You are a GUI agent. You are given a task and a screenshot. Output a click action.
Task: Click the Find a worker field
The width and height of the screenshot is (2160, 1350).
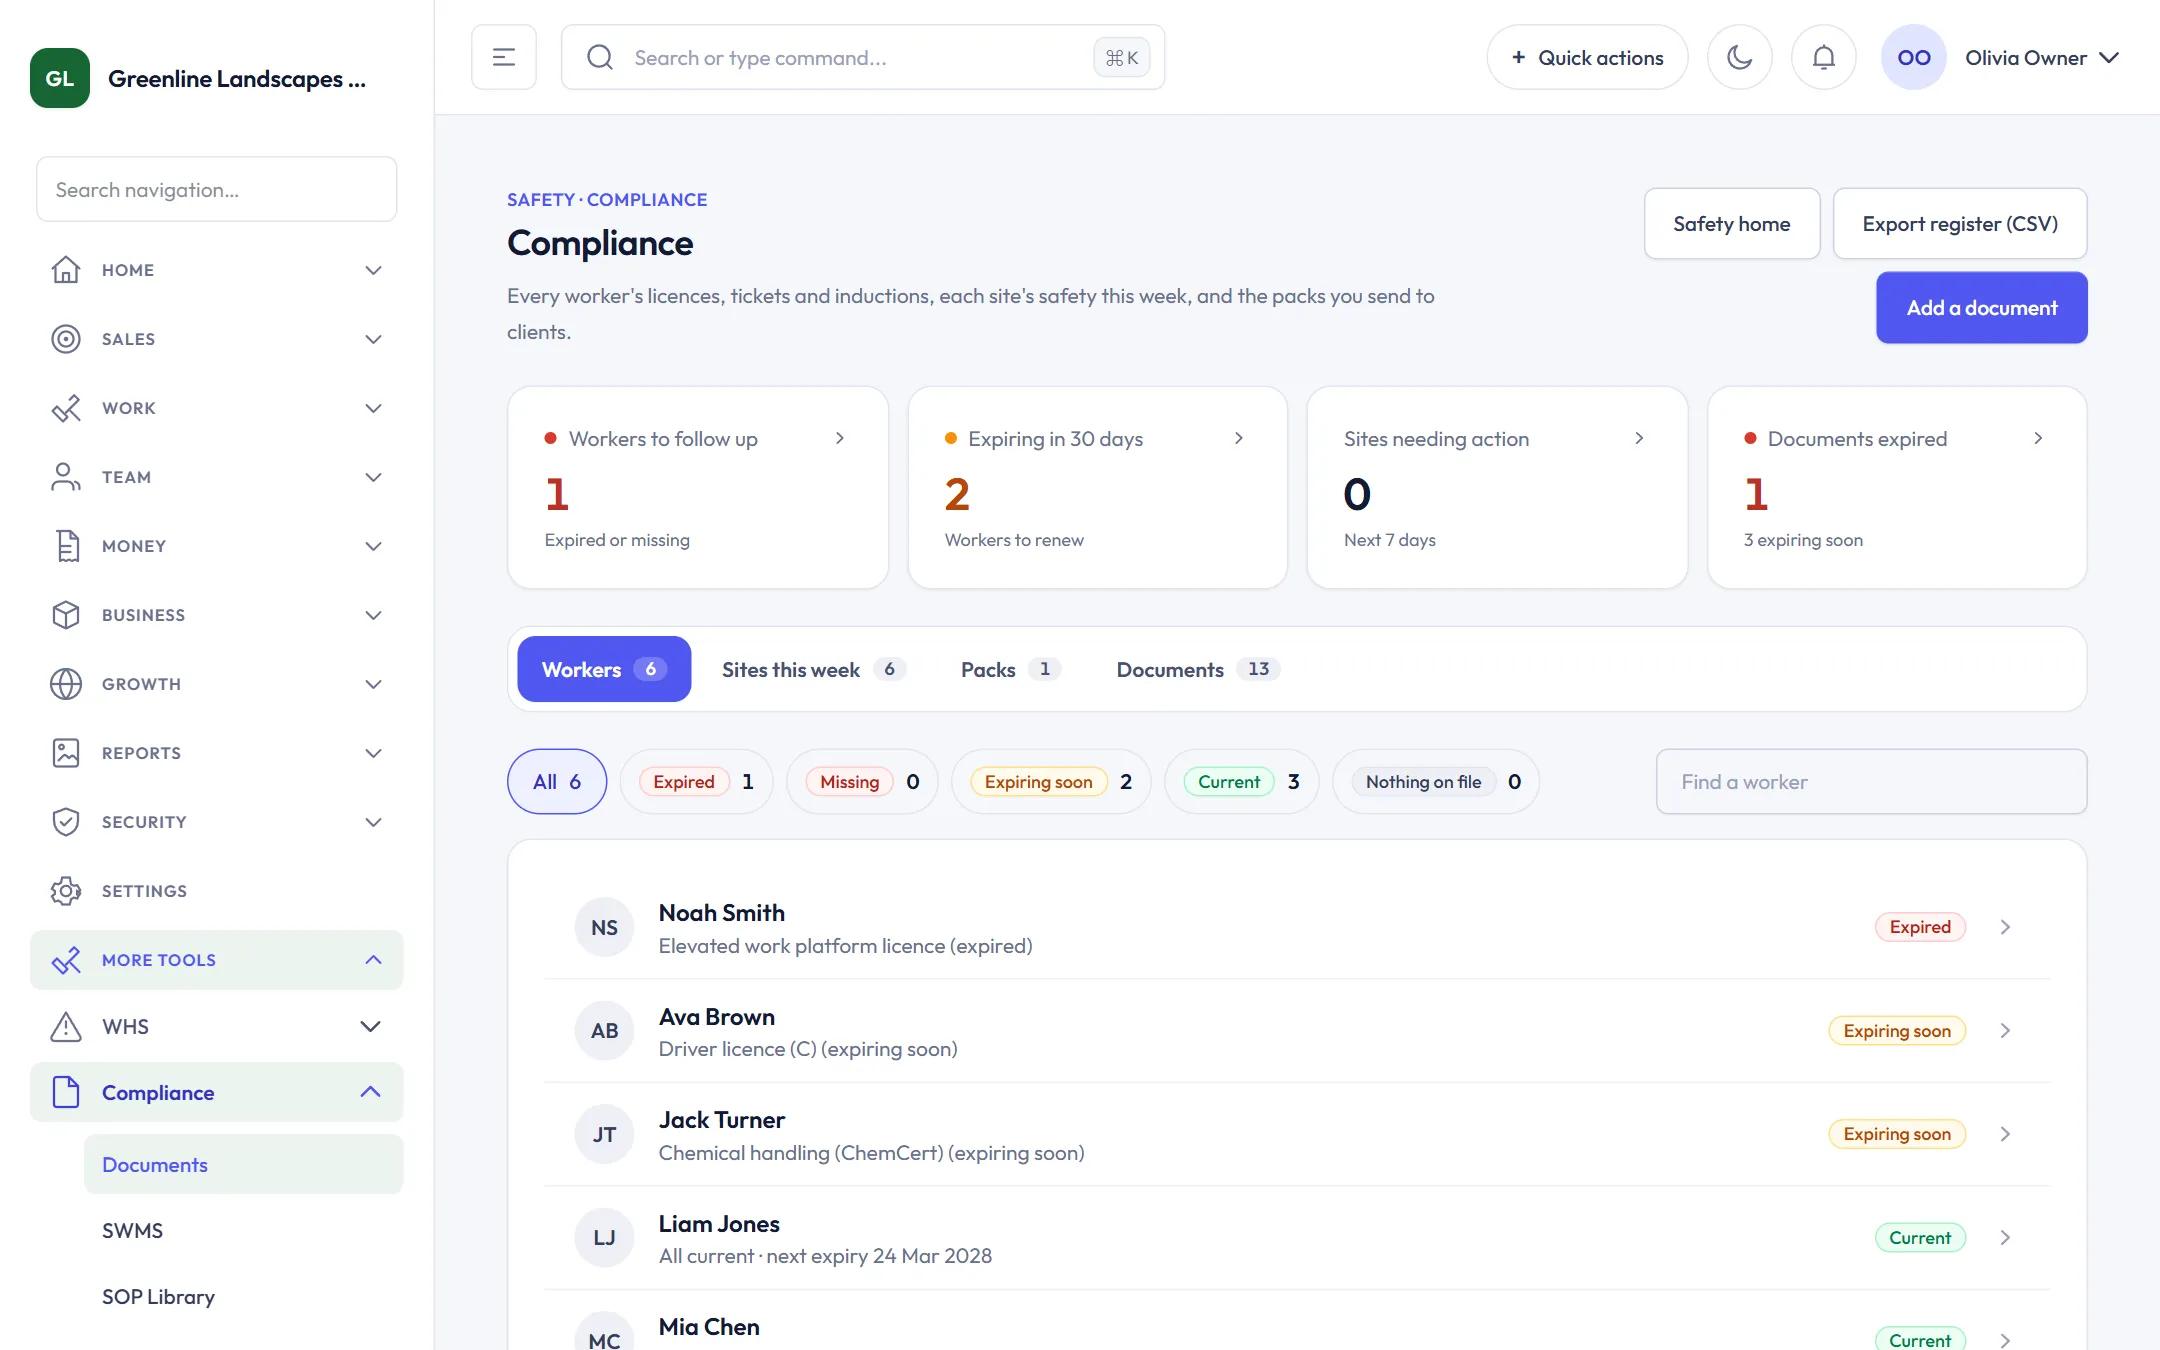(x=1871, y=781)
